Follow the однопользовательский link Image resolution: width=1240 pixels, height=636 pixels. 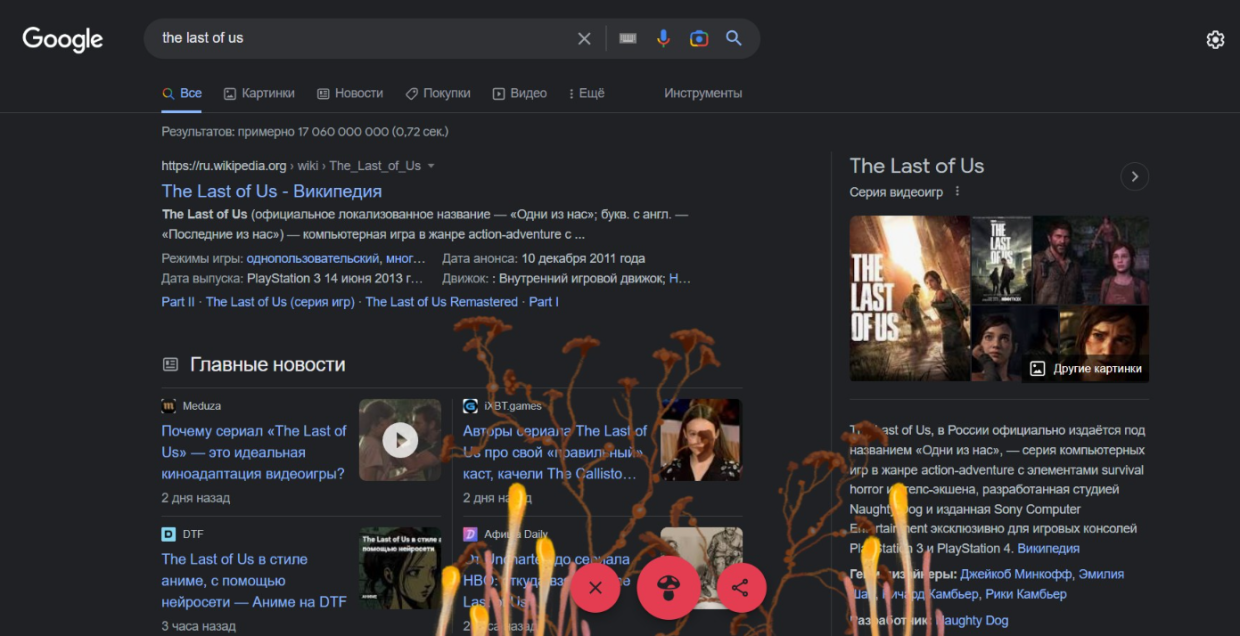pyautogui.click(x=315, y=258)
